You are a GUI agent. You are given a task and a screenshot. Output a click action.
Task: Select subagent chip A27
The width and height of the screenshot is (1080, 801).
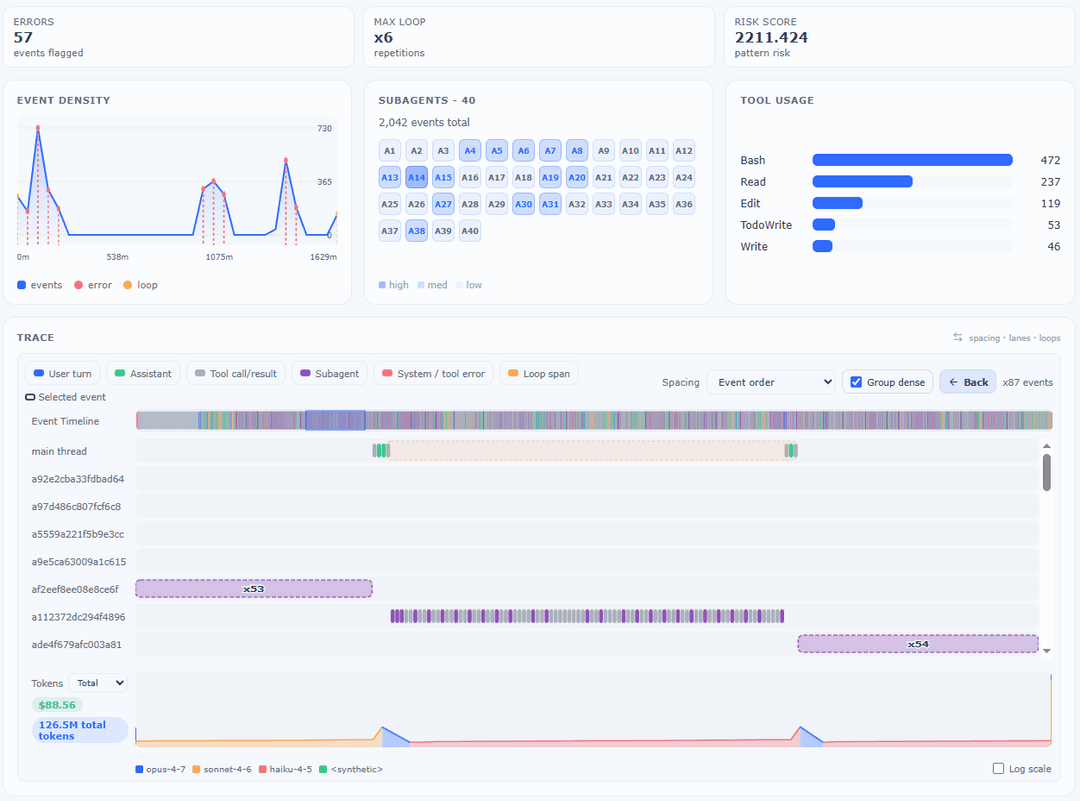click(x=444, y=205)
